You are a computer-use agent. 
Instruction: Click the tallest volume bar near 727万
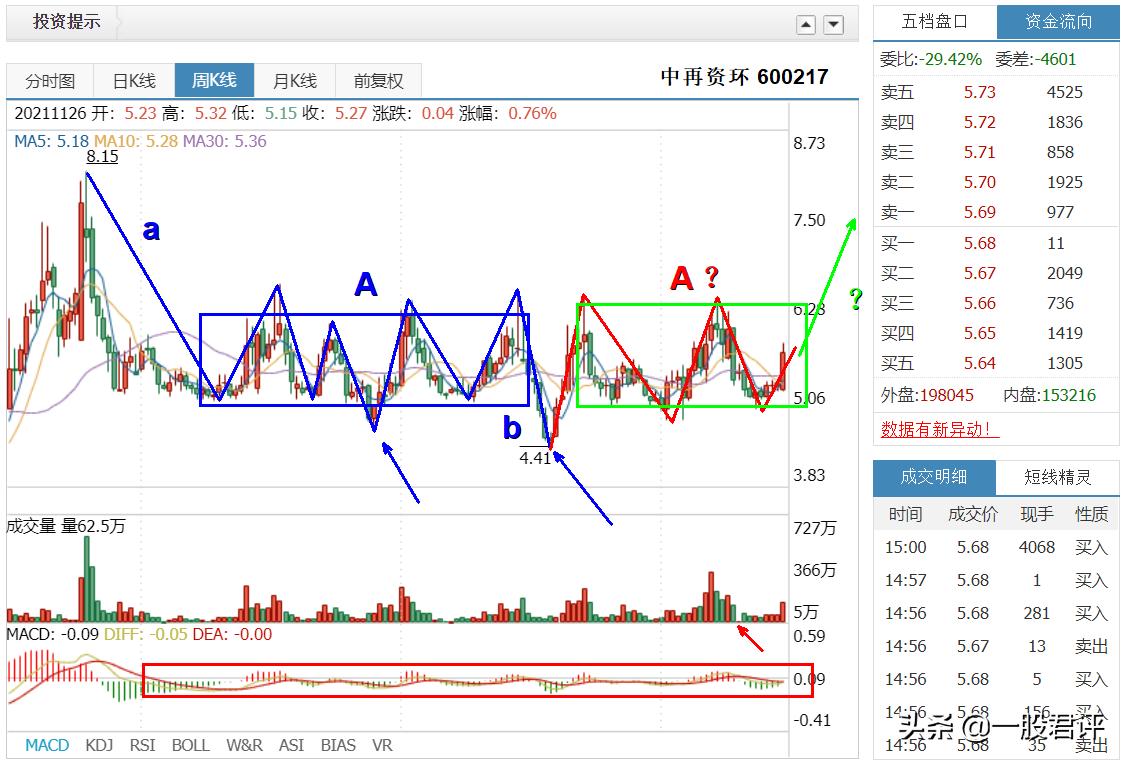coord(87,579)
